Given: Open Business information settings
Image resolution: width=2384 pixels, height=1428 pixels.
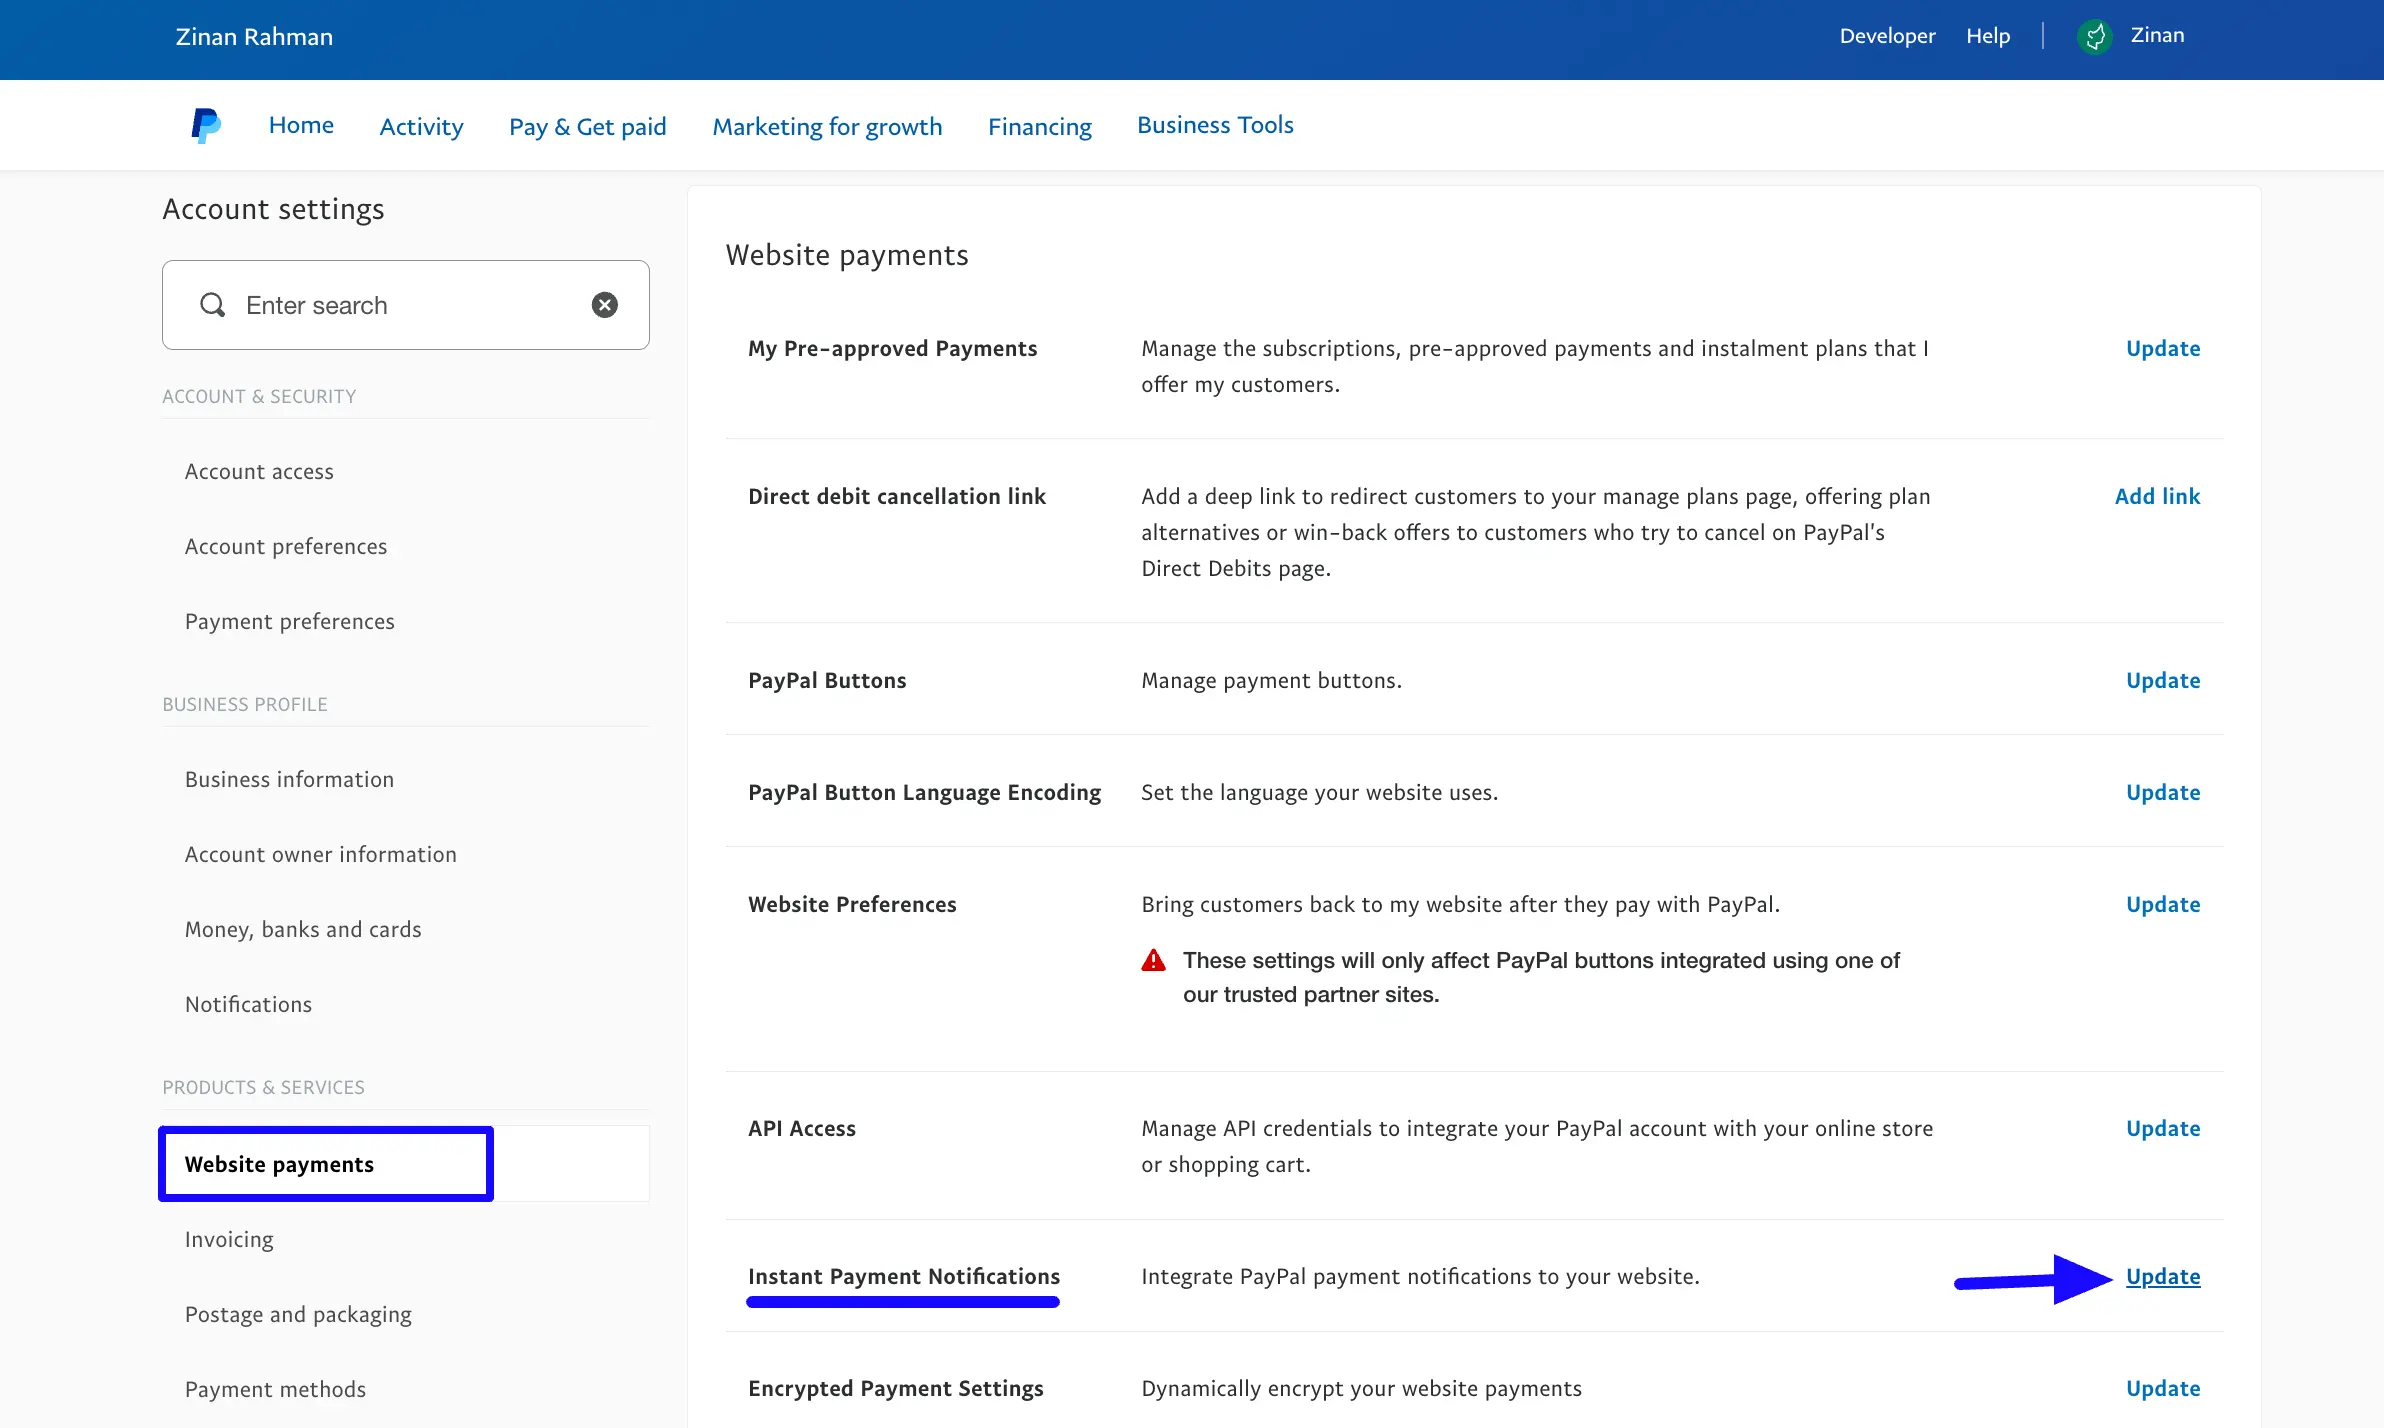Looking at the screenshot, I should [289, 779].
